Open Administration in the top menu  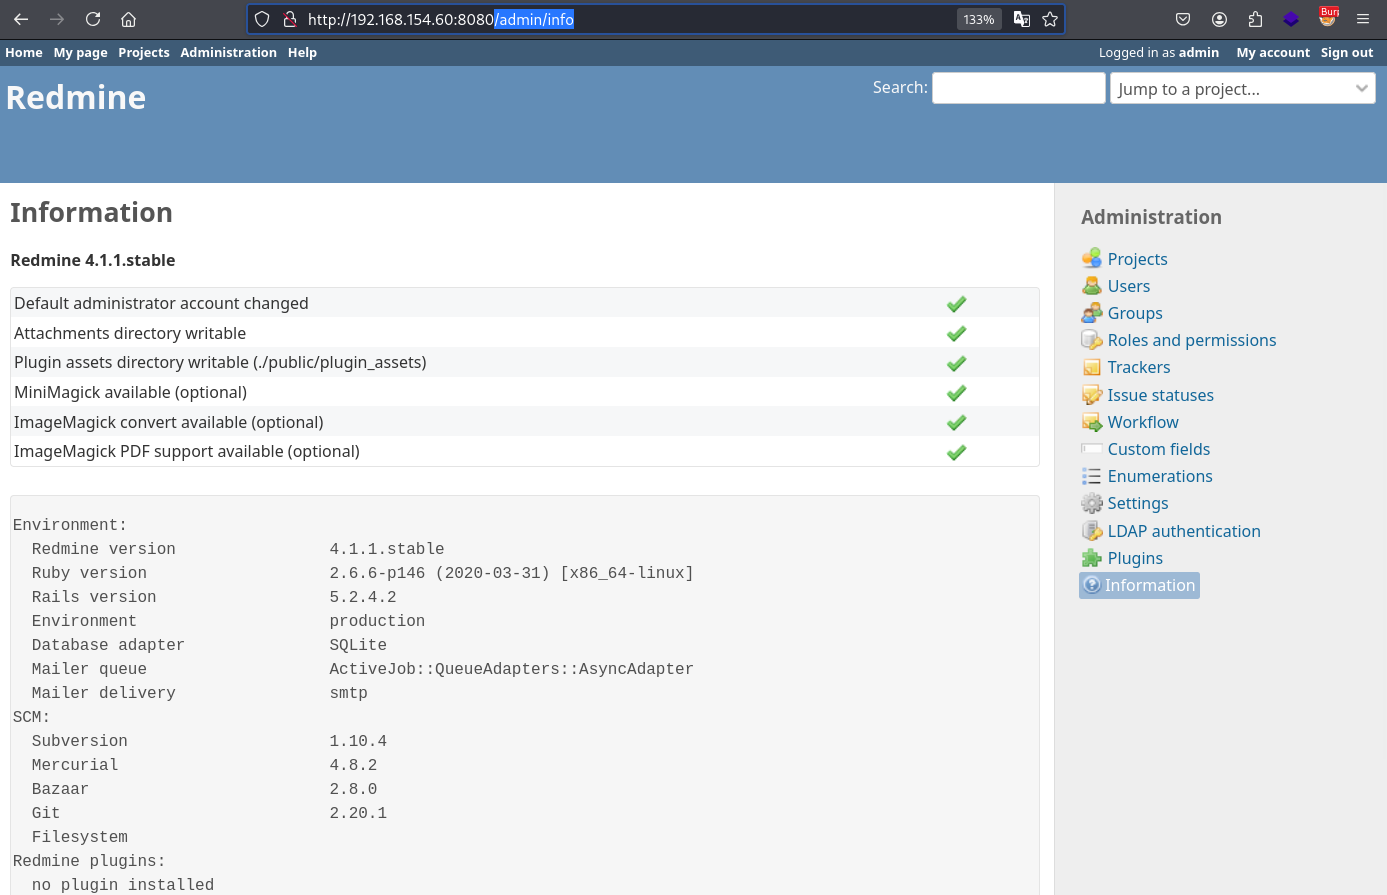228,52
